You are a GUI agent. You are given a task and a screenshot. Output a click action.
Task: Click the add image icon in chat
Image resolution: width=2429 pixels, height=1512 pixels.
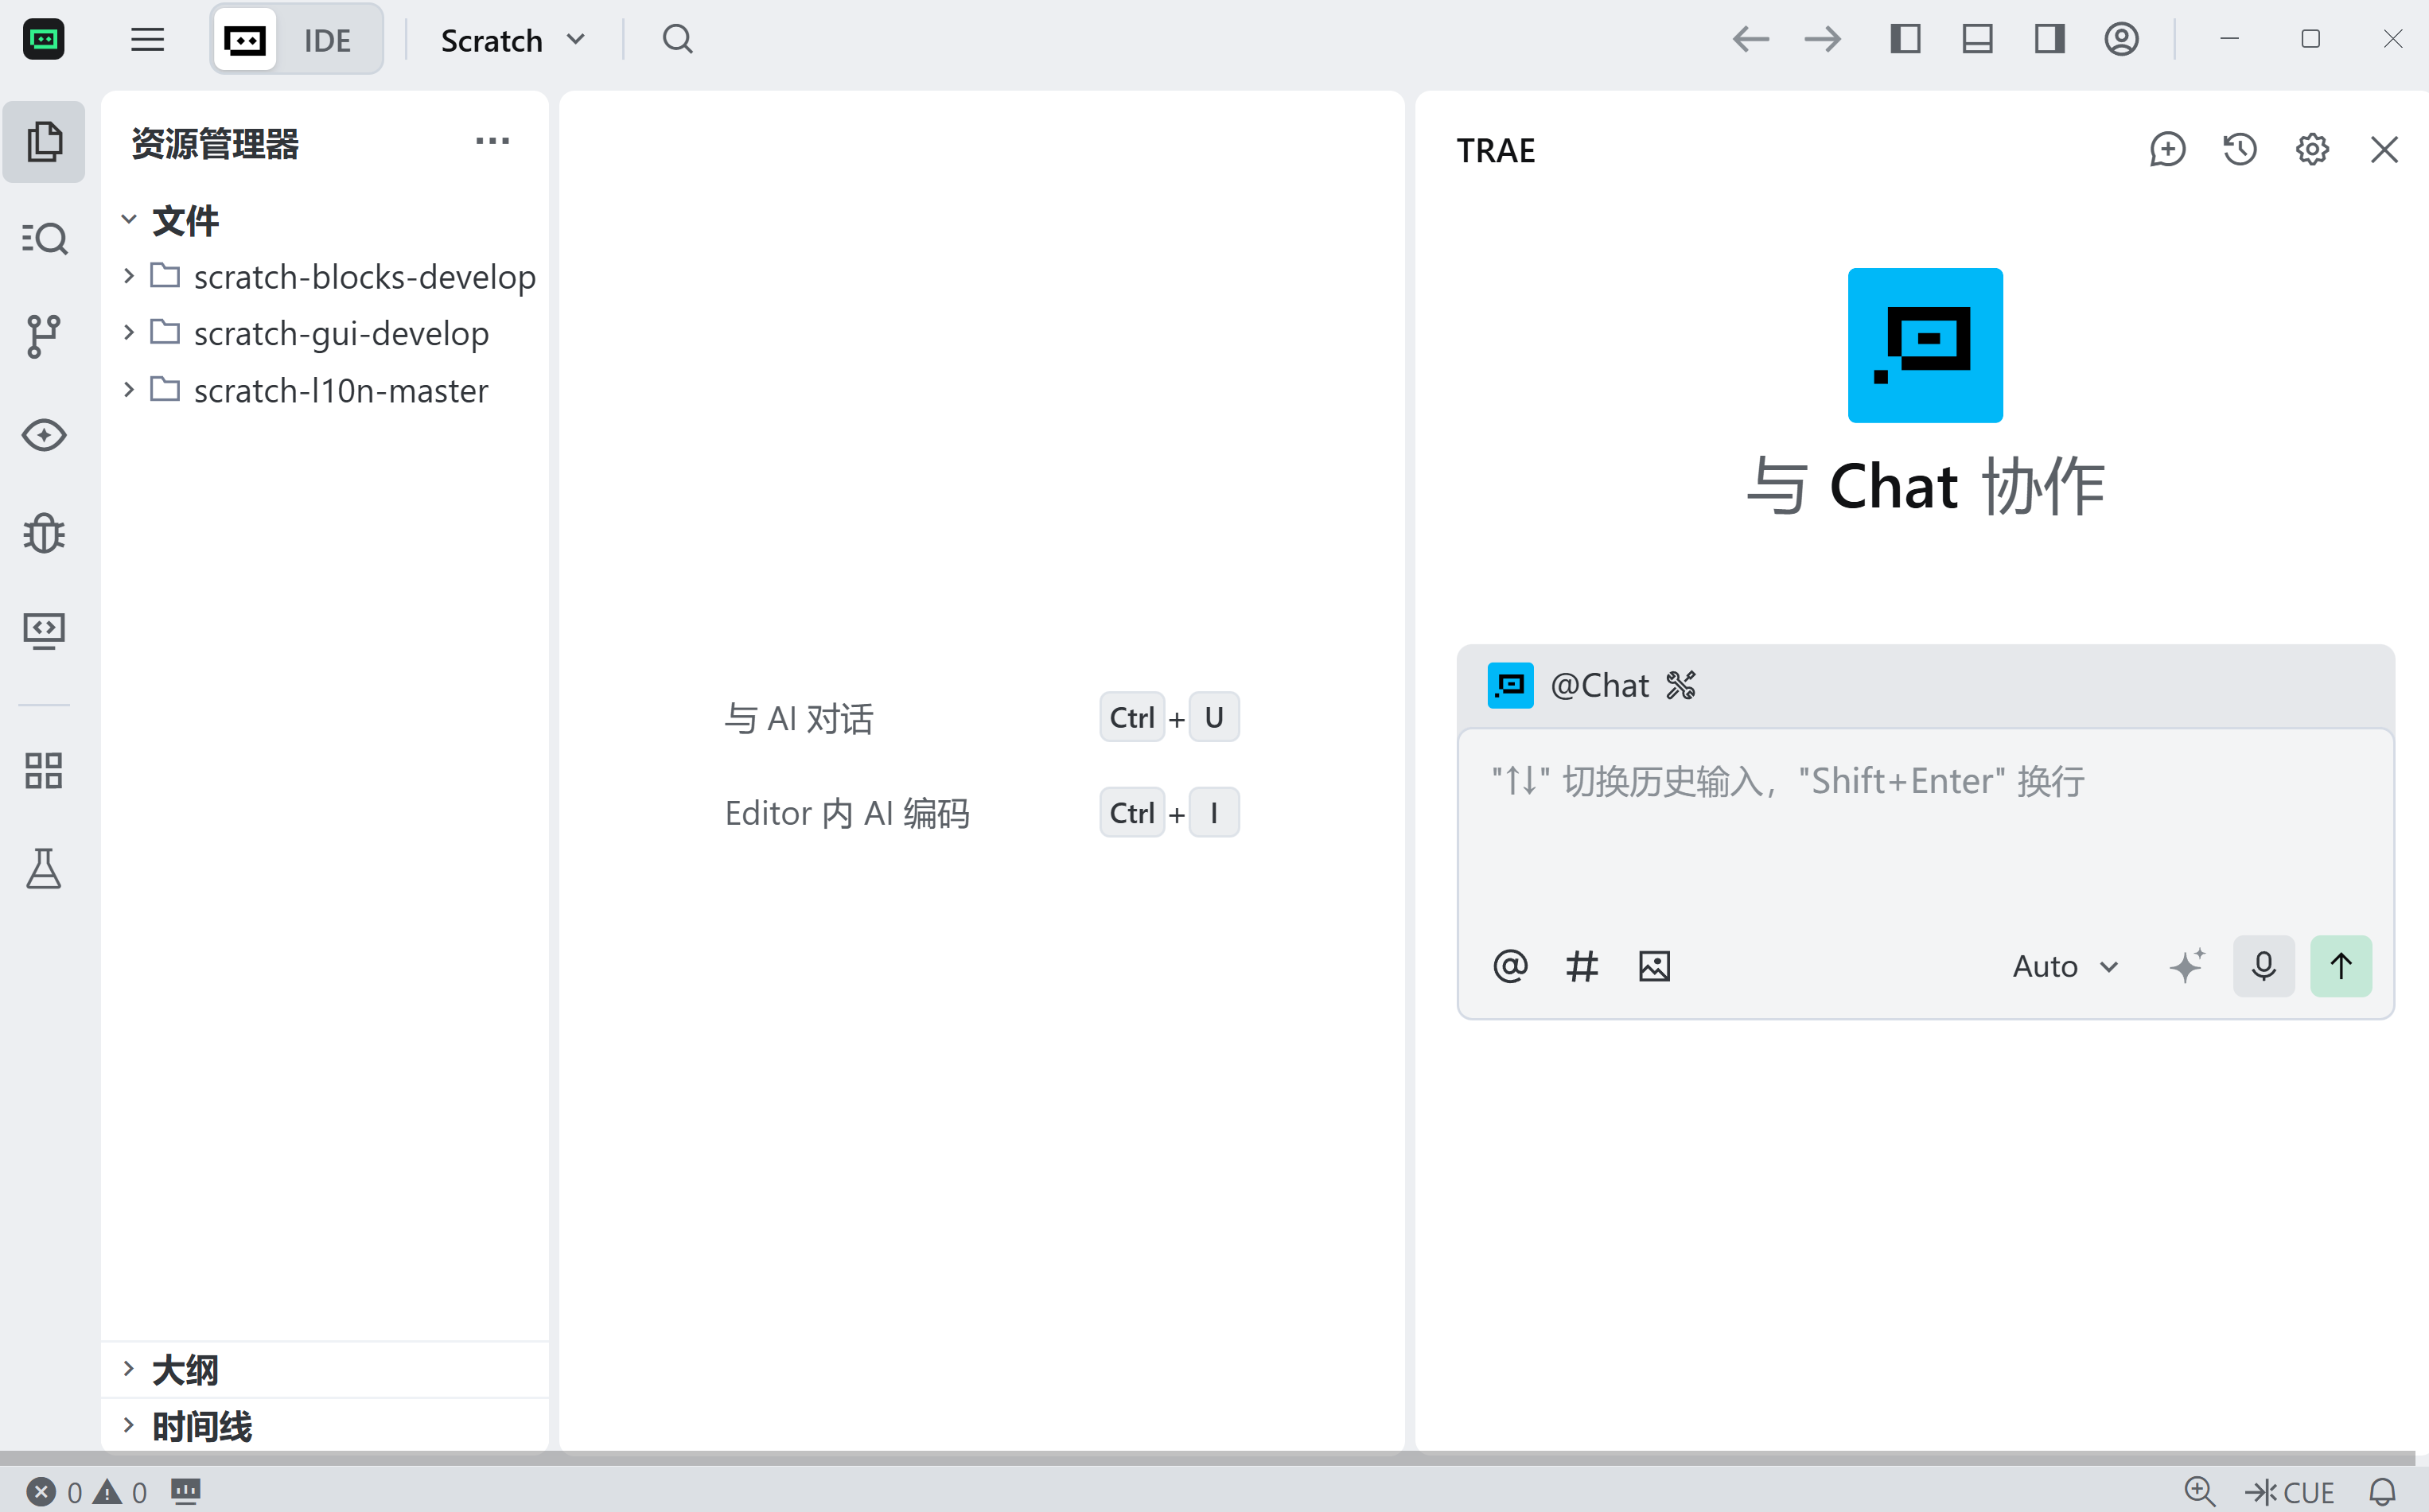coord(1654,966)
